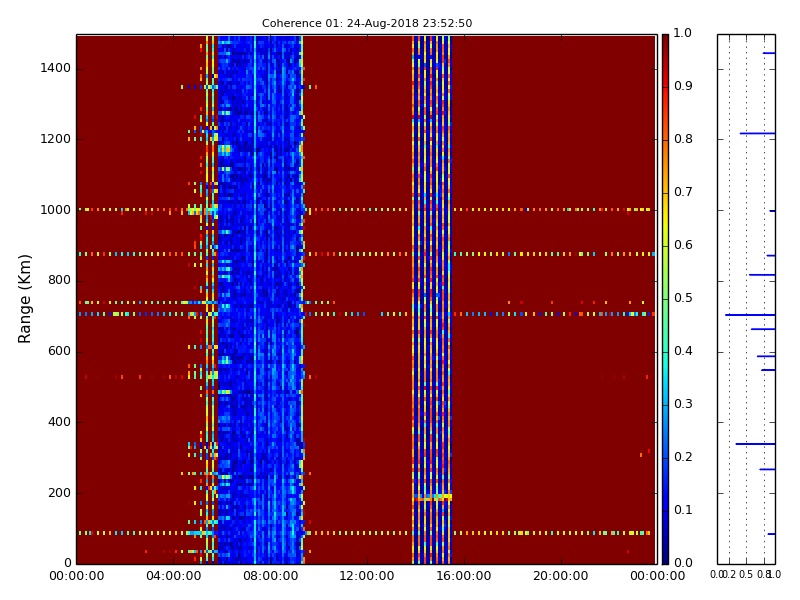
Task: Click the vertical coherence colorbar strip
Action: 665,299
